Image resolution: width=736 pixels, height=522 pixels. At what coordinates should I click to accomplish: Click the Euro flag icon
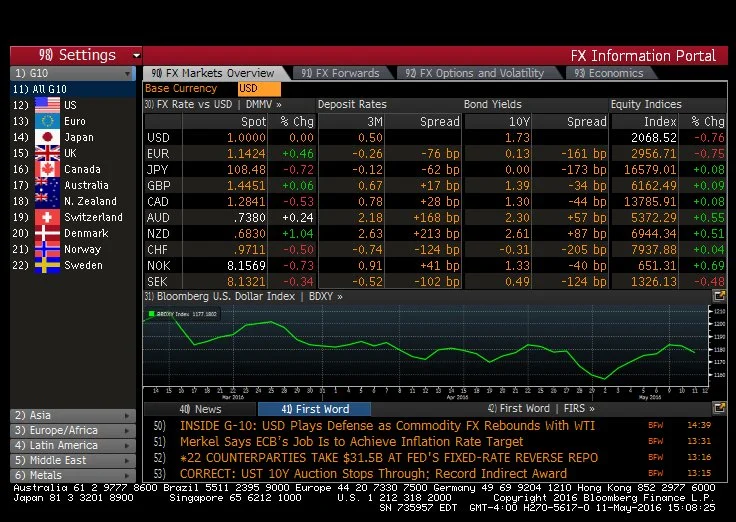point(47,121)
